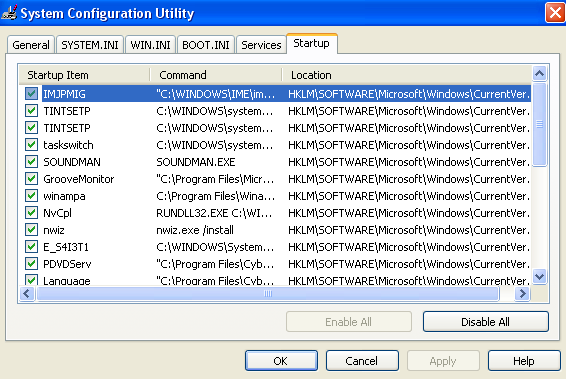Go to the Services tab
The image size is (566, 379).
(261, 45)
